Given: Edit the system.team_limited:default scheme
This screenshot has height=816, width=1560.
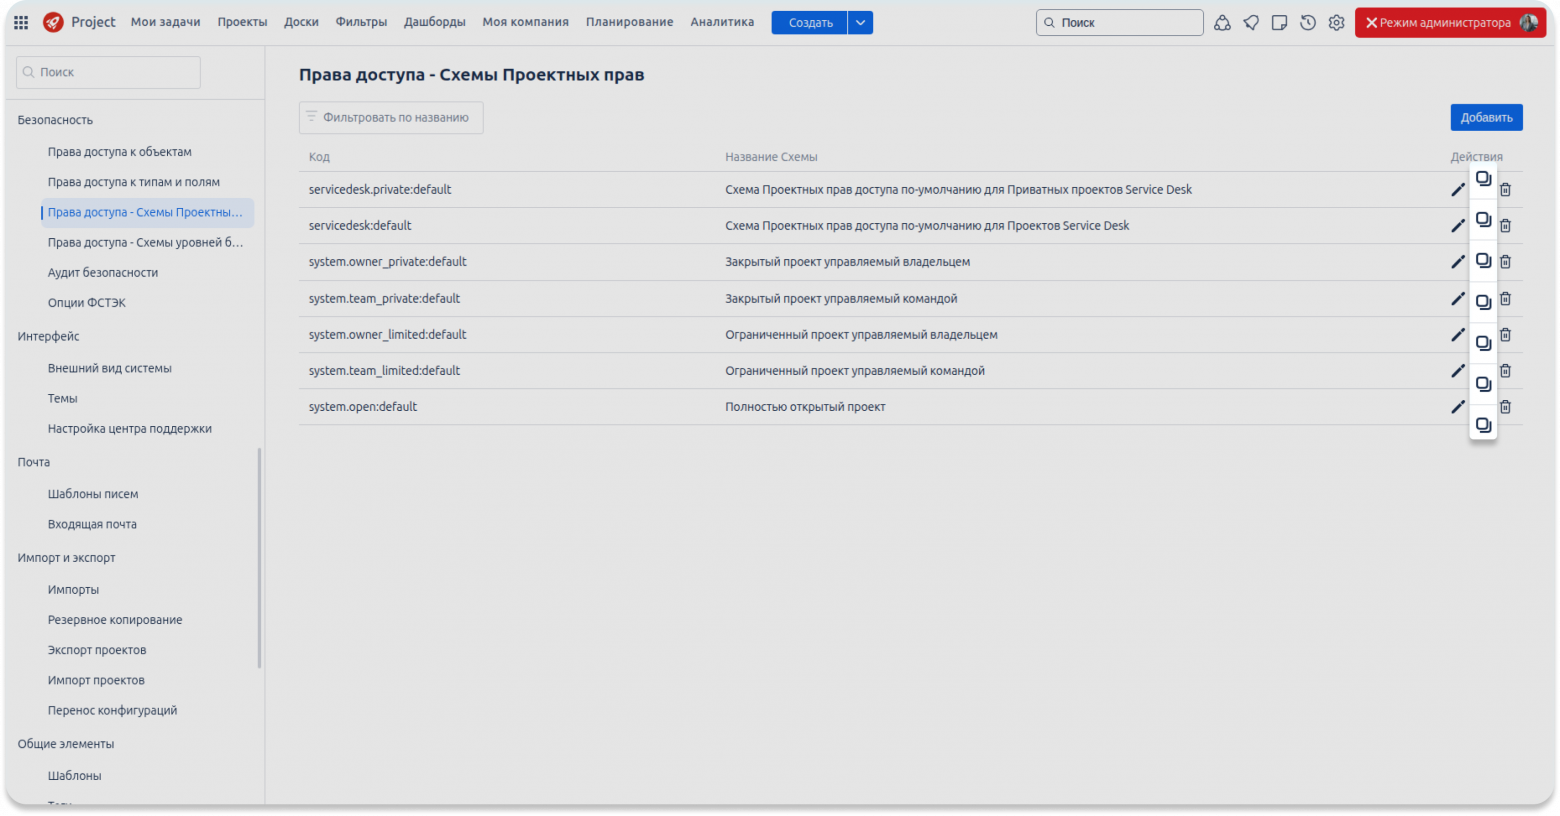Looking at the screenshot, I should pyautogui.click(x=1458, y=371).
